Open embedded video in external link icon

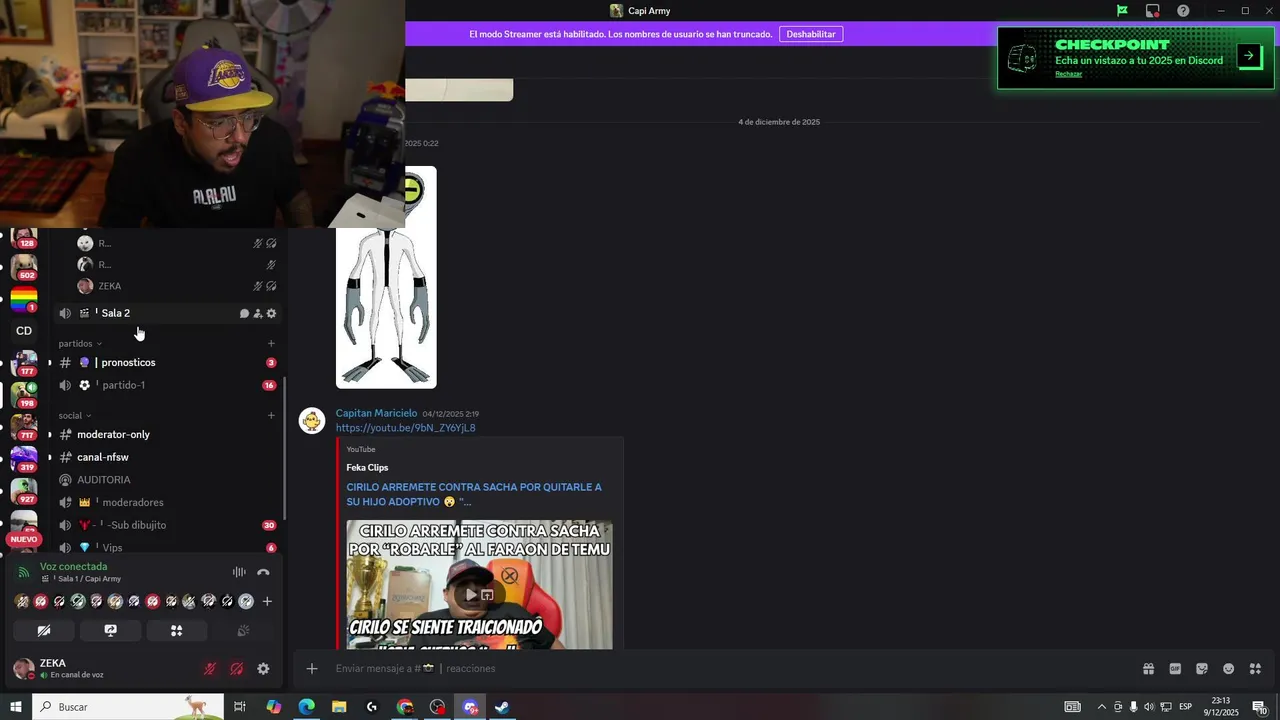tap(487, 595)
